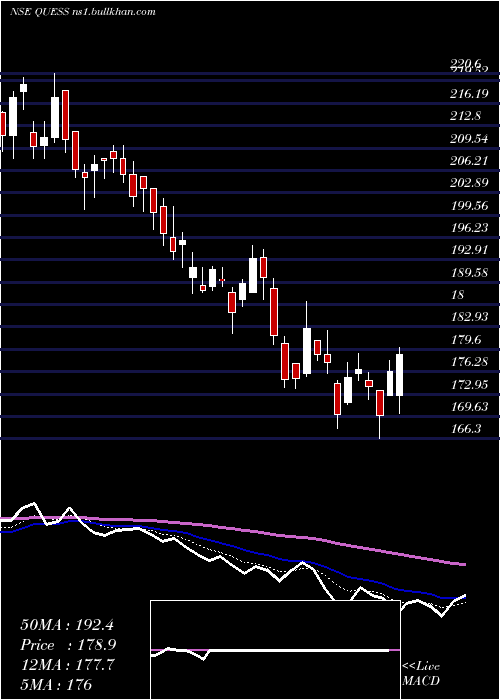Click the 12MA : 177.7 readout
This screenshot has width=500, height=700.
coord(67,665)
